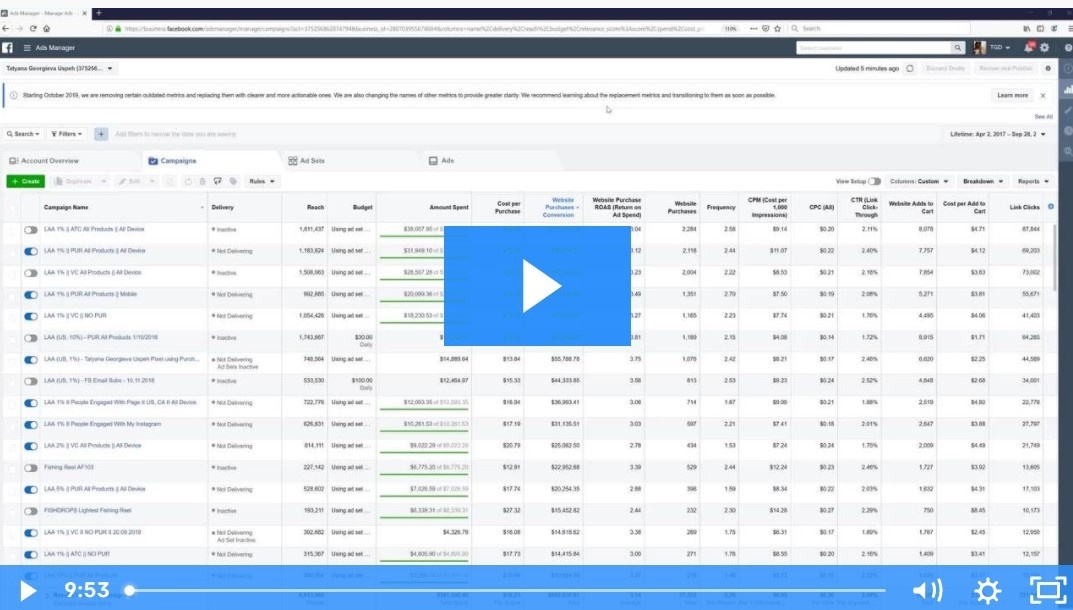Viewport: 1073px width, 610px height.
Task: Start the video with the large center play button
Action: tap(537, 285)
